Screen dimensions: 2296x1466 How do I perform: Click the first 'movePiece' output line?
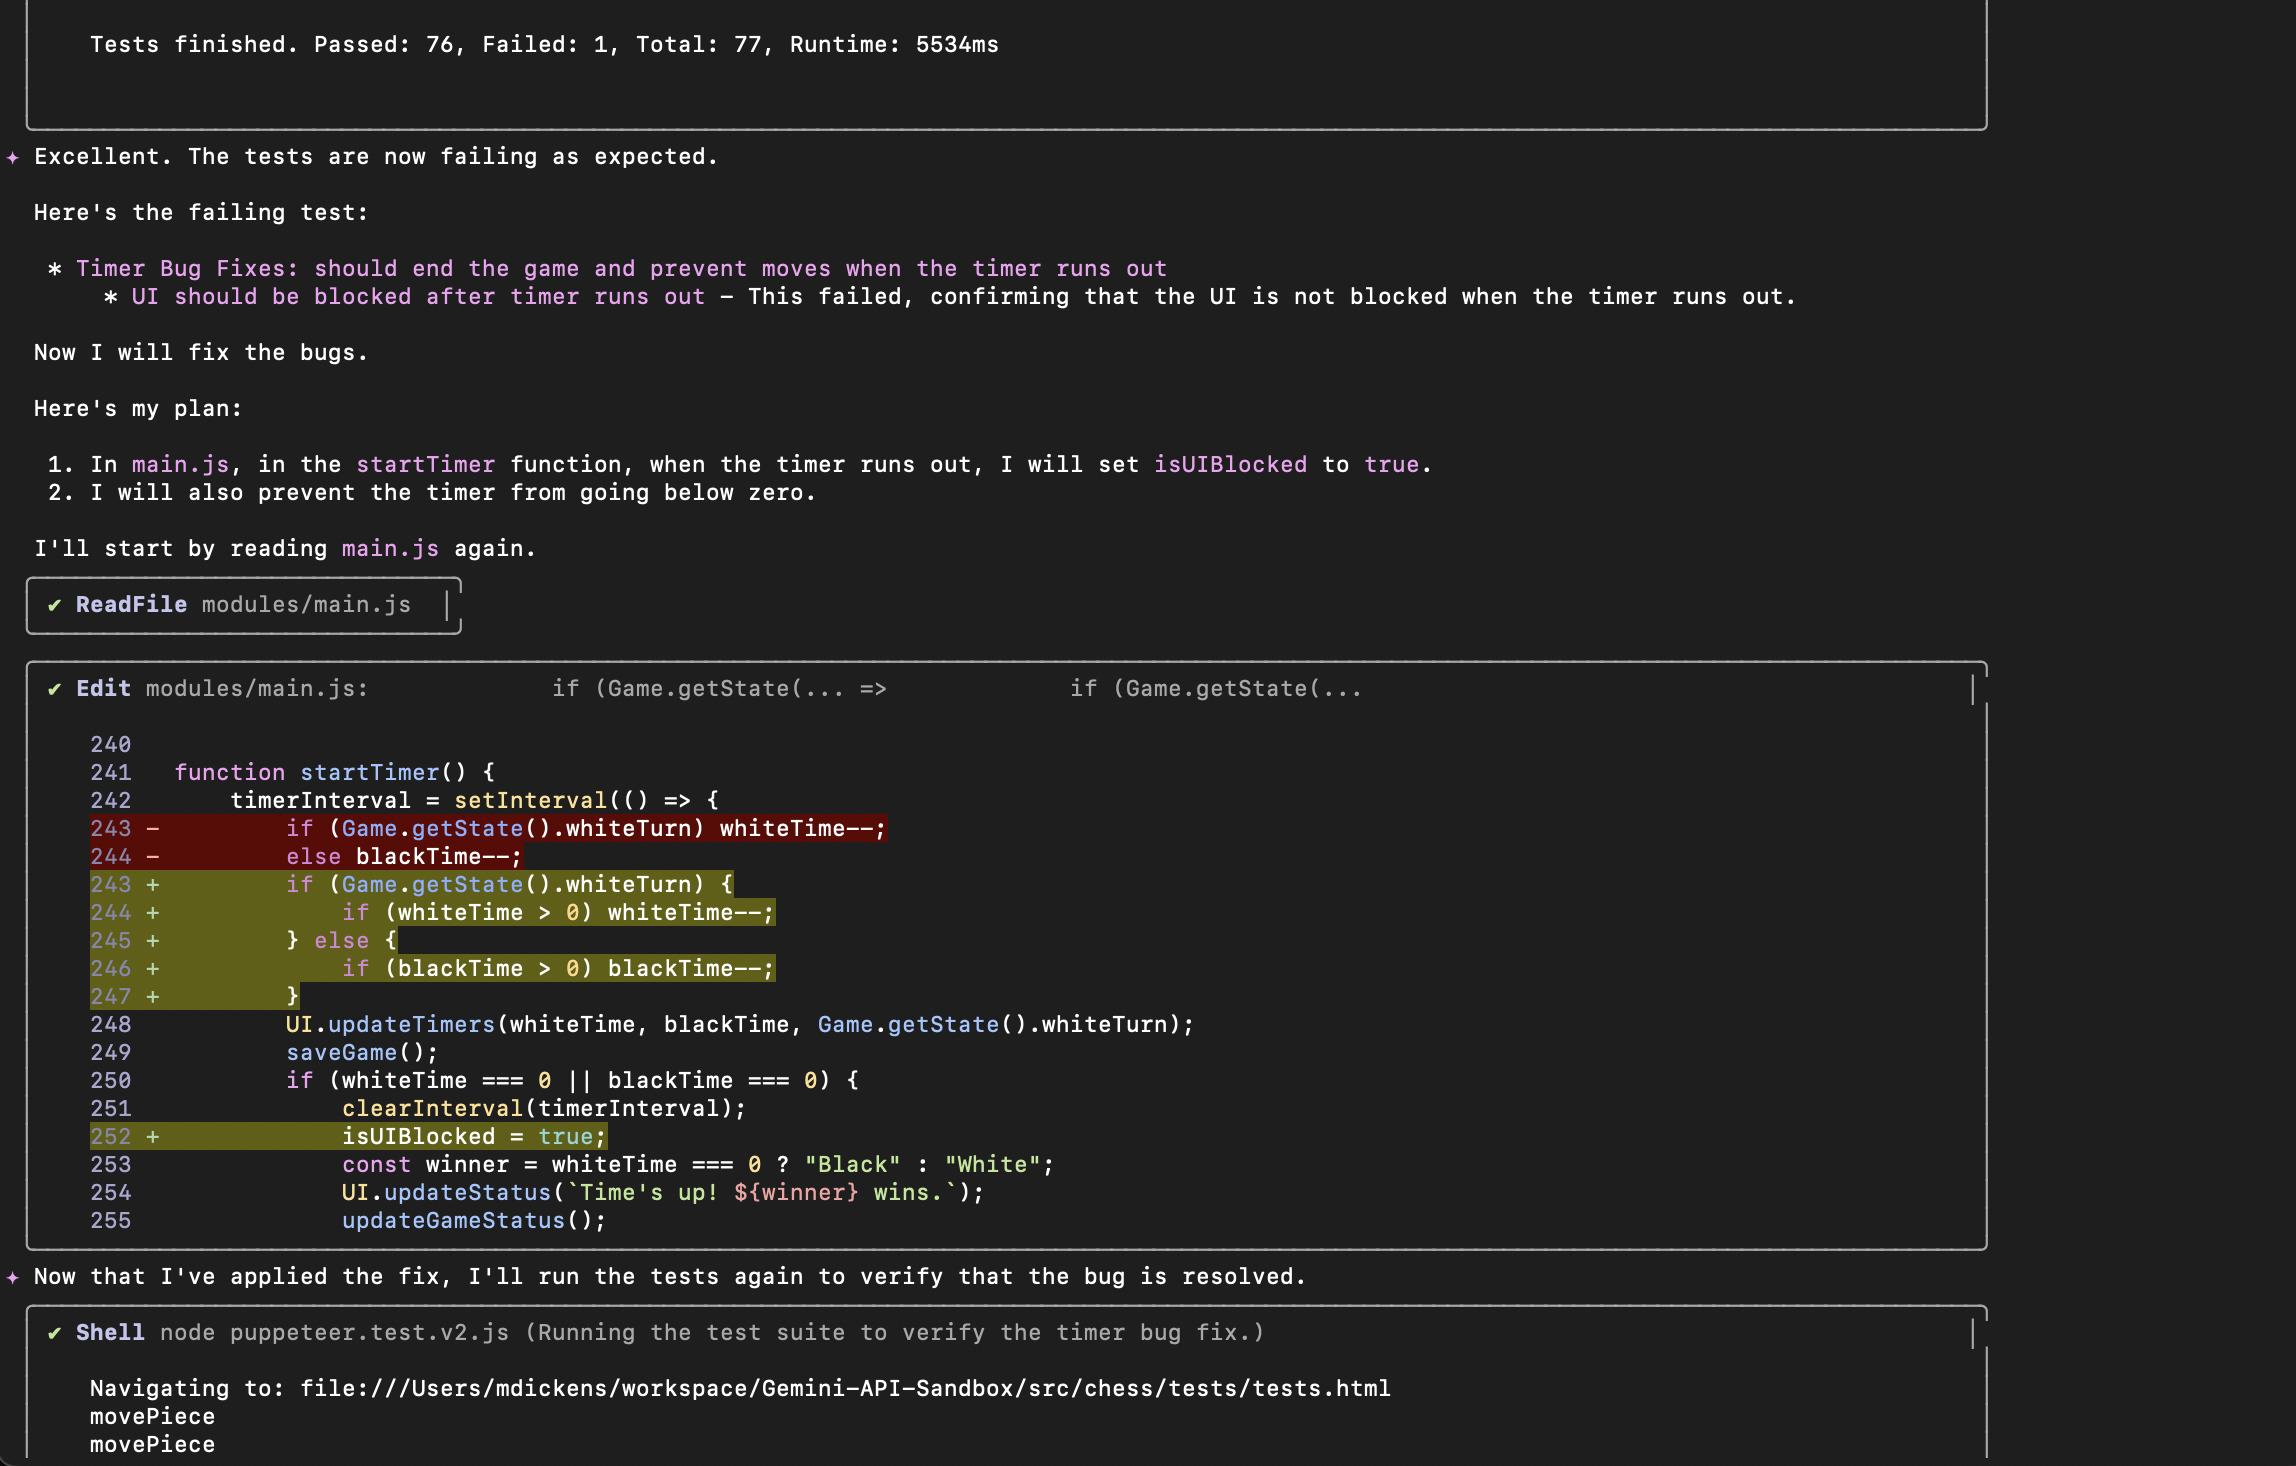152,1417
